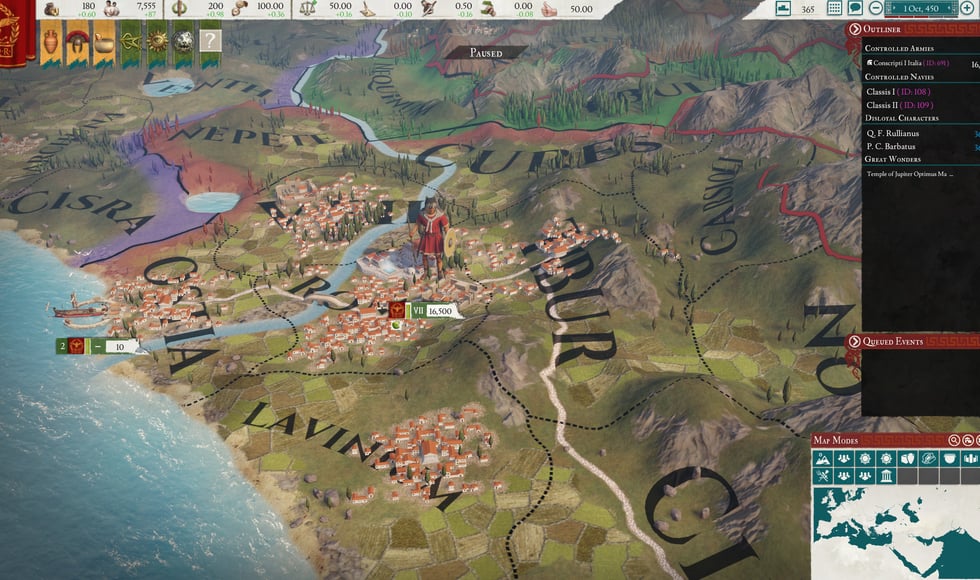Screen dimensions: 980x580
Task: Open disloyal character P. C. Barbatus
Action: (x=891, y=146)
